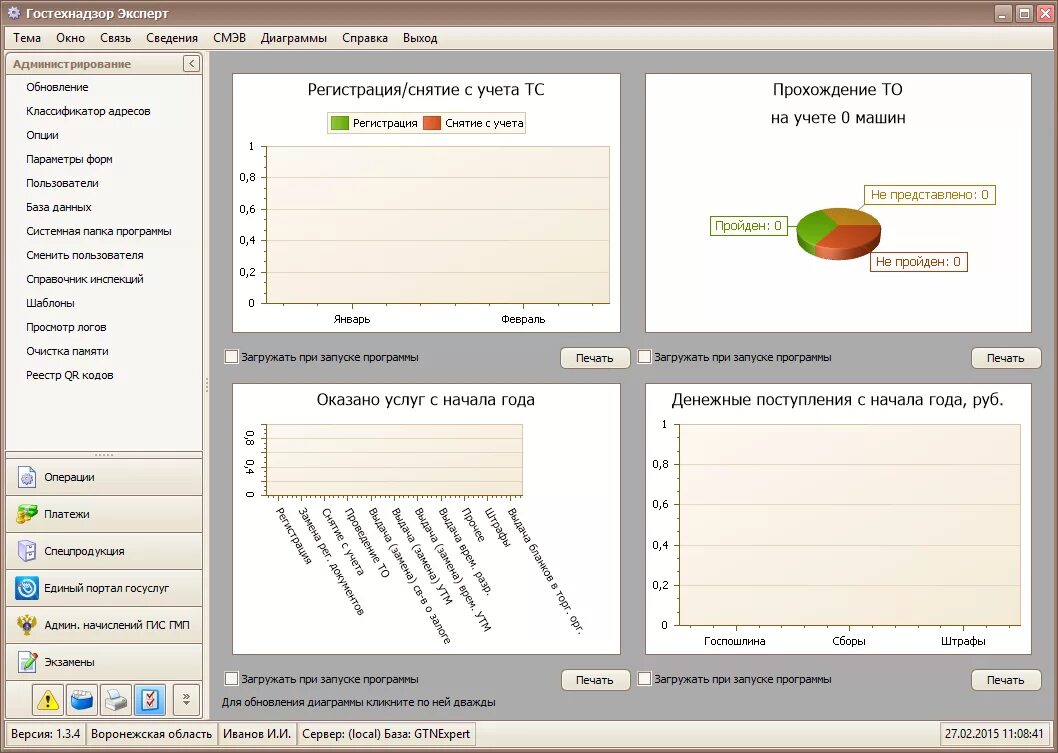Click Иванов И.И. in status bar
The width and height of the screenshot is (1058, 753).
[256, 733]
